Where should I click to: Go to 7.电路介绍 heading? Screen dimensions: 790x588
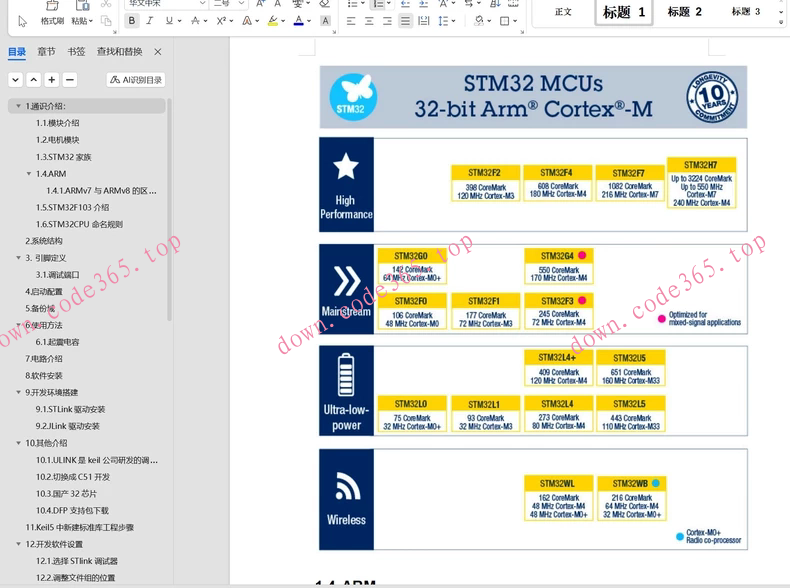click(44, 359)
